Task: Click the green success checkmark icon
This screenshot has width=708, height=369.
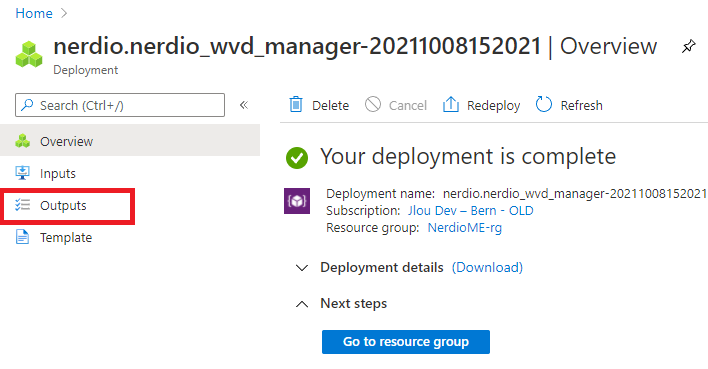Action: click(x=297, y=158)
